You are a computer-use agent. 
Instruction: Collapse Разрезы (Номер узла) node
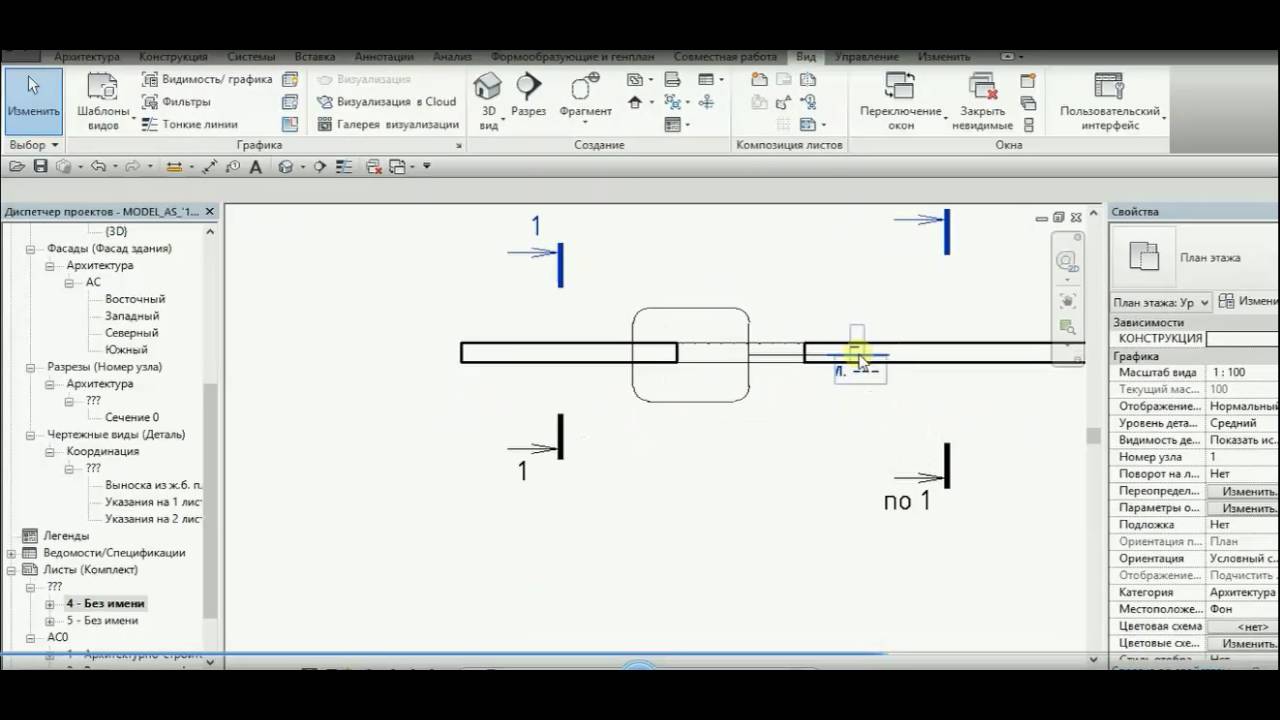tap(29, 367)
